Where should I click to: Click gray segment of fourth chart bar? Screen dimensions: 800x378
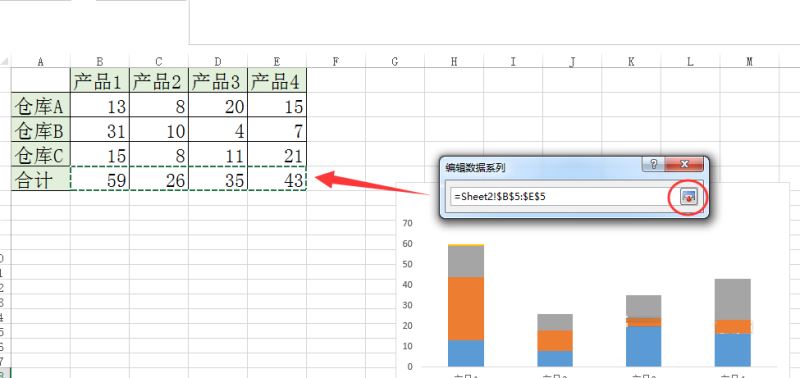pyautogui.click(x=732, y=299)
